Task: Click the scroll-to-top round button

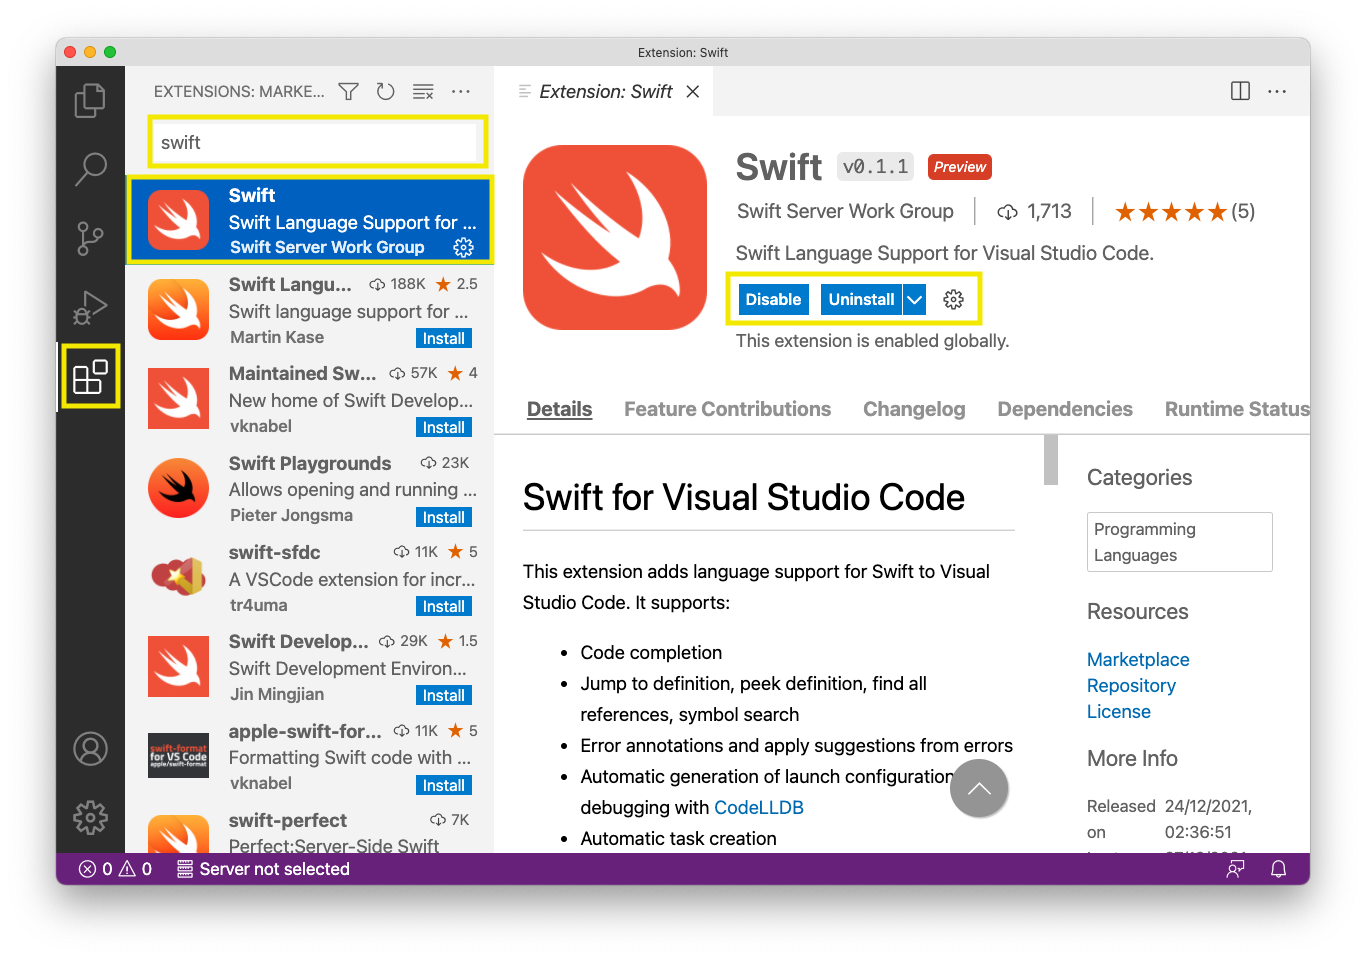Action: (979, 788)
